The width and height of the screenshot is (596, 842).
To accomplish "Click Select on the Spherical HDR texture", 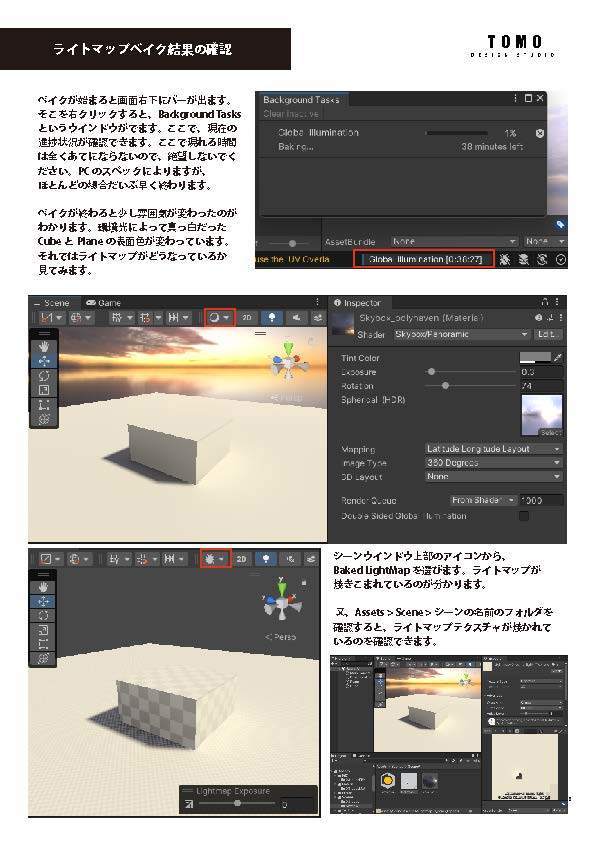I will pyautogui.click(x=551, y=432).
